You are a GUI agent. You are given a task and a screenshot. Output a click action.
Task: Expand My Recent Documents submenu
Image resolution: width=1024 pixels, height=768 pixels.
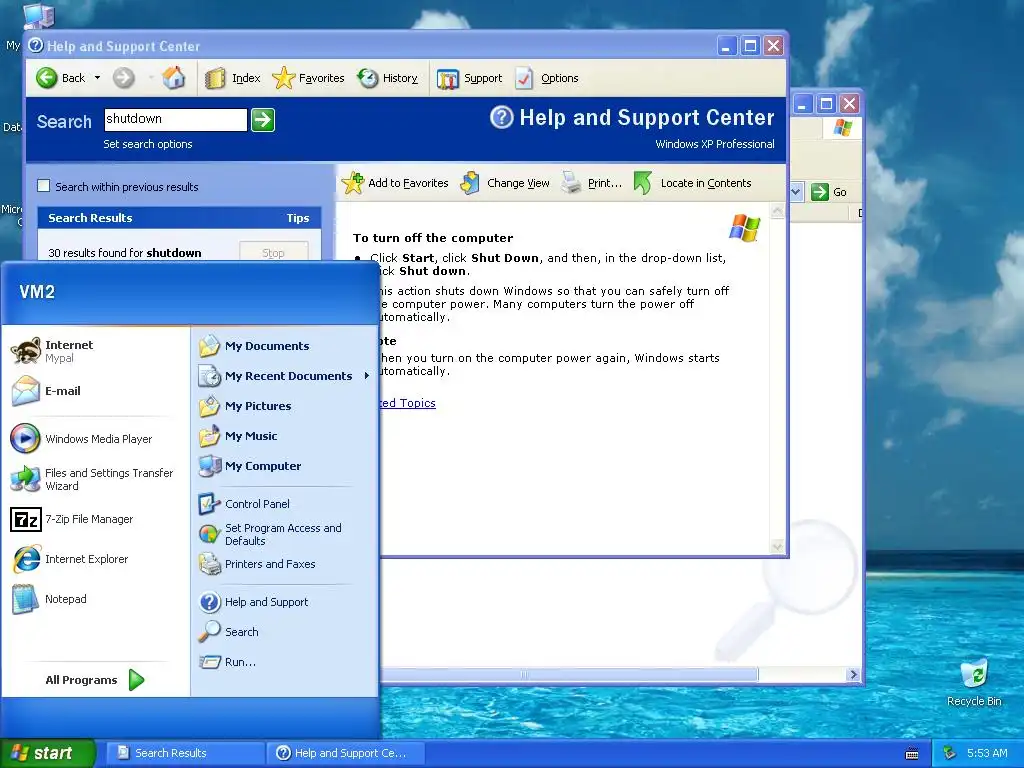click(x=284, y=376)
